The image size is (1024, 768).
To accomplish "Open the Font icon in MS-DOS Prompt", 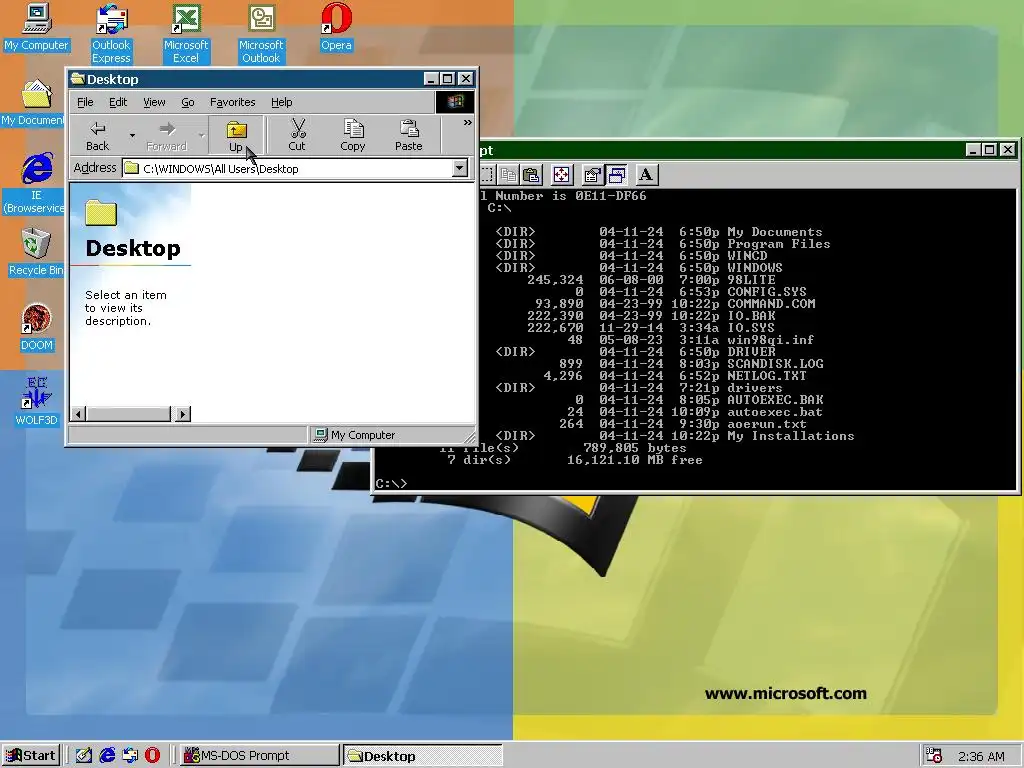I will coord(646,175).
